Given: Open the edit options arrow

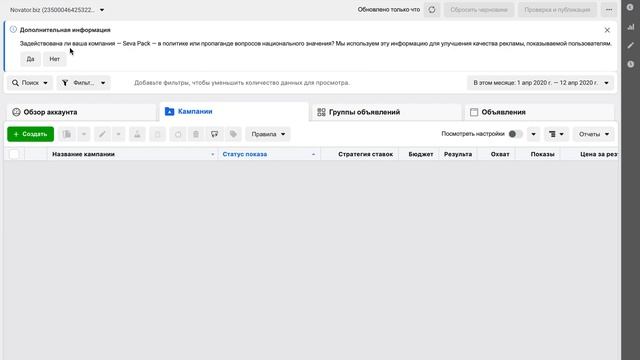Looking at the screenshot, I should [118, 134].
